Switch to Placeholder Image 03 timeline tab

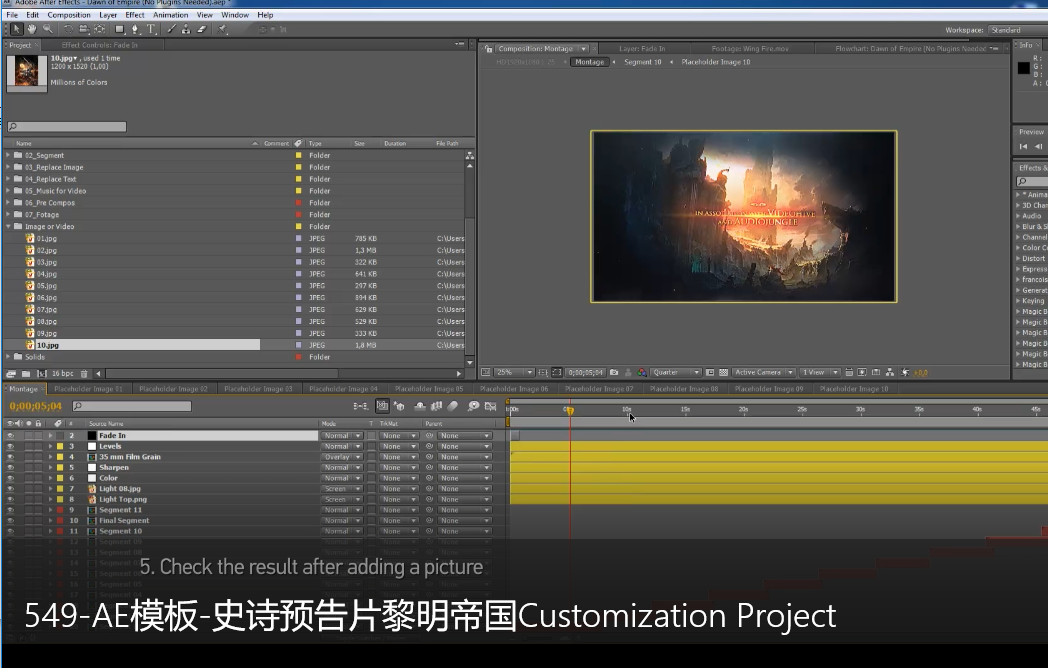click(x=258, y=388)
